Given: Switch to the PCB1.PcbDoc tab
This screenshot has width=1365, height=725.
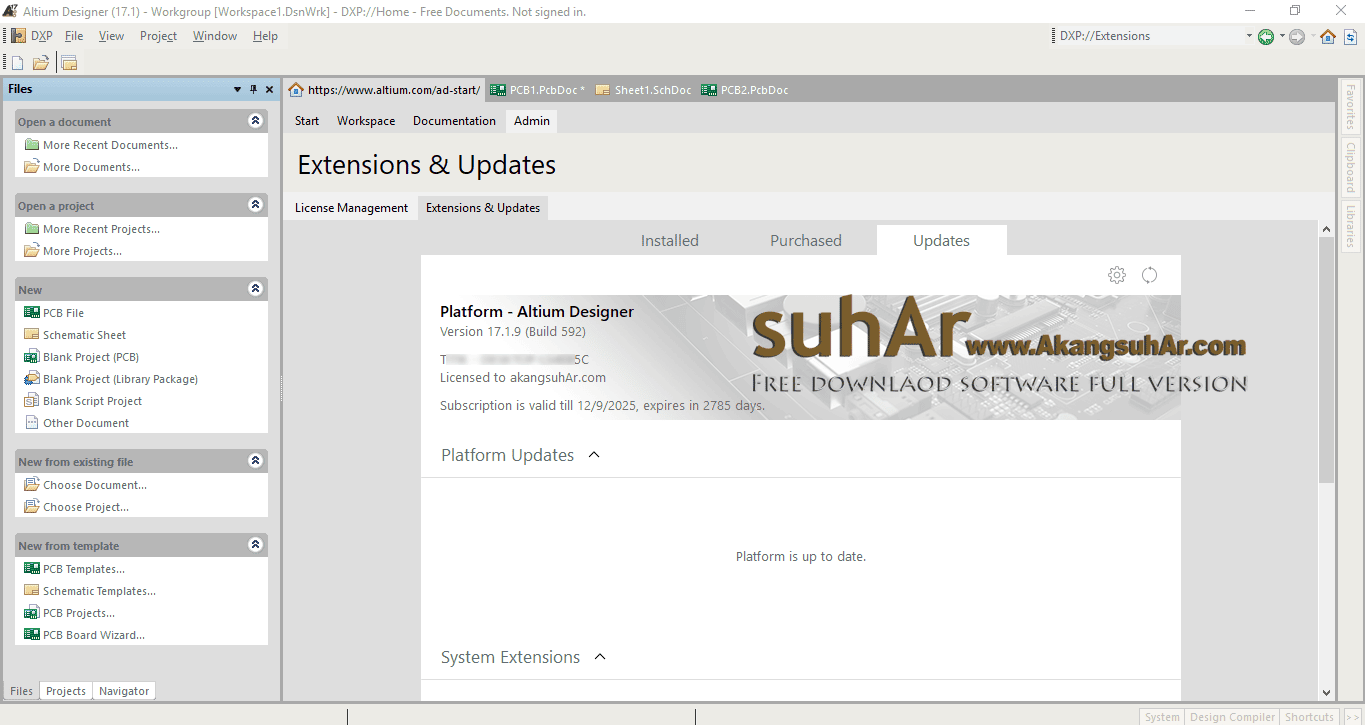Looking at the screenshot, I should (537, 90).
